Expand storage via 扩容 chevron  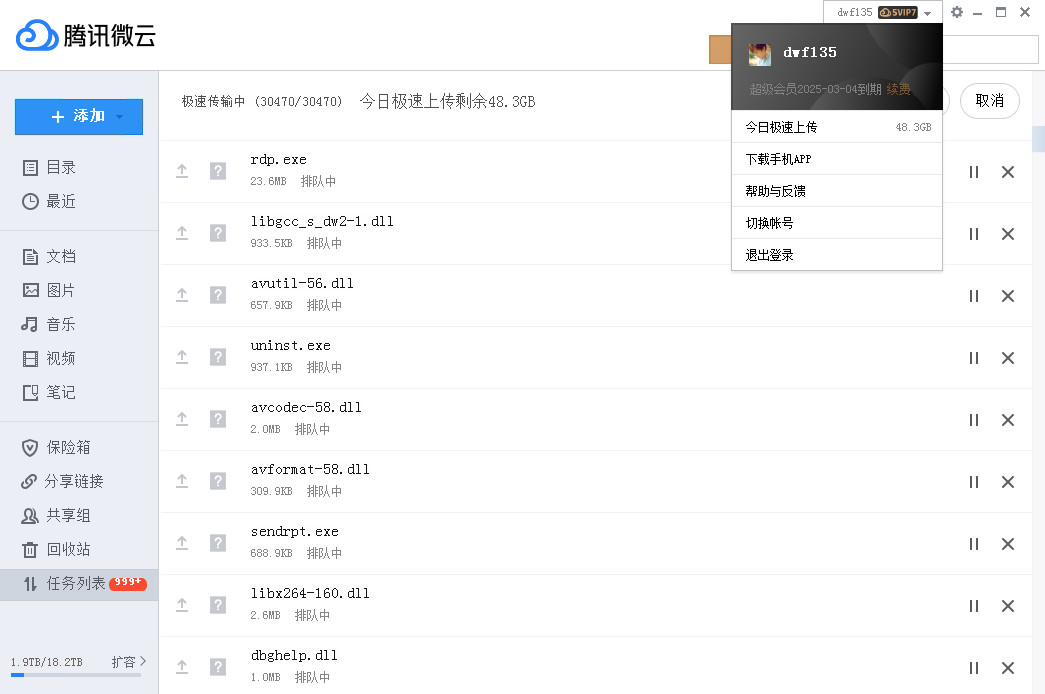[143, 661]
